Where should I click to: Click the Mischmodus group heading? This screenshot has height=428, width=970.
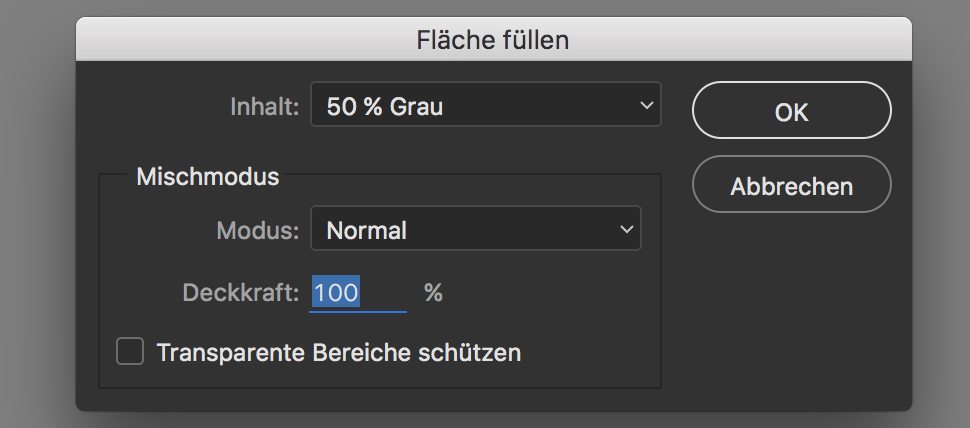click(208, 177)
